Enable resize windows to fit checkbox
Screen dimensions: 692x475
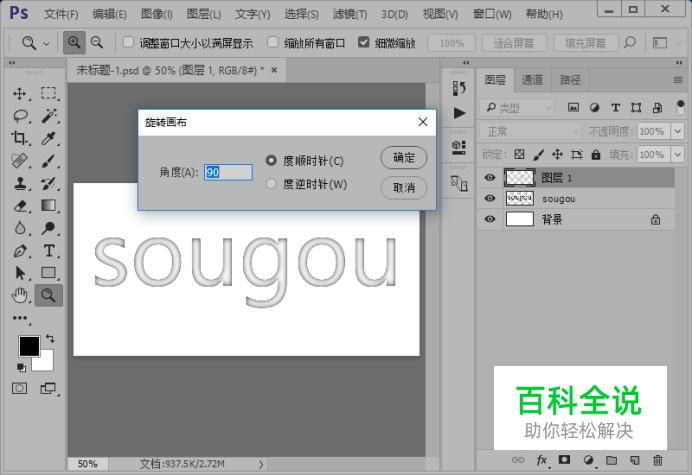128,42
